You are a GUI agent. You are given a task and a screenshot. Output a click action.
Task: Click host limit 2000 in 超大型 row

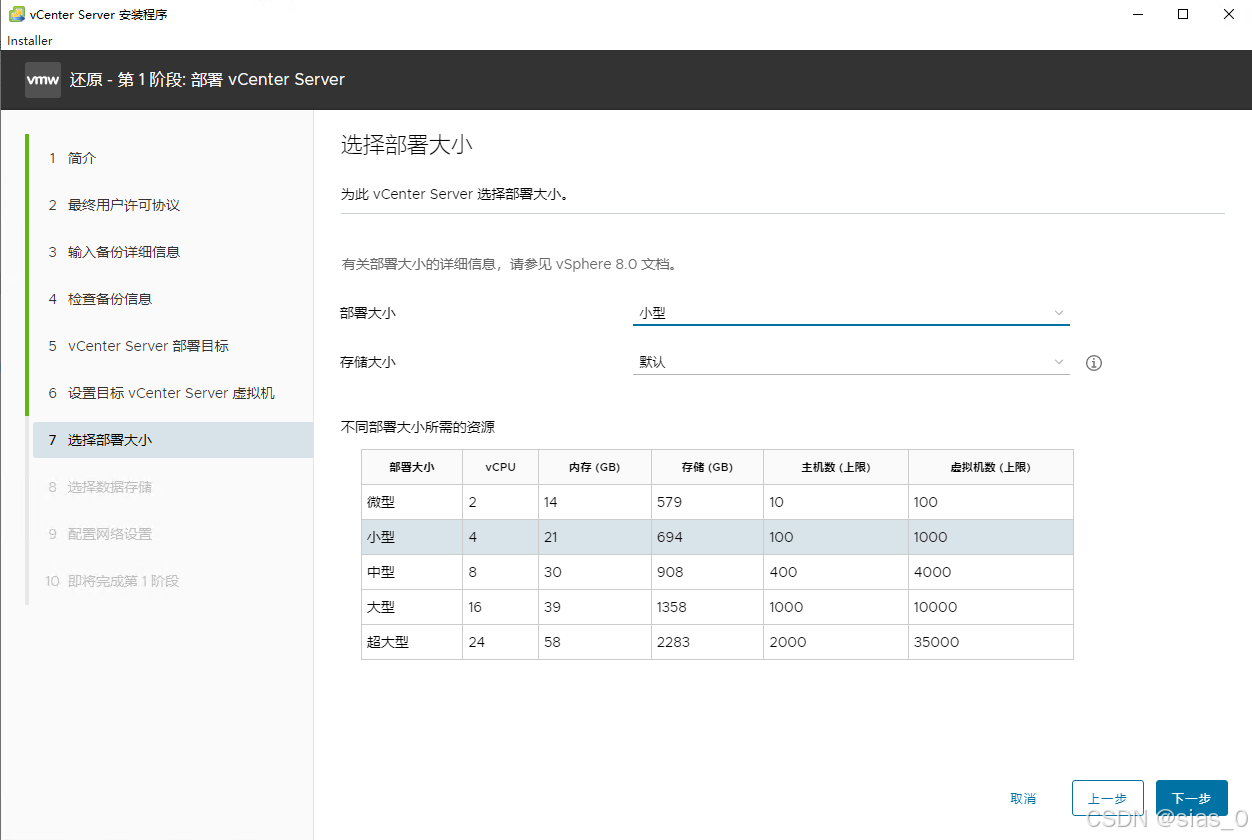click(788, 642)
